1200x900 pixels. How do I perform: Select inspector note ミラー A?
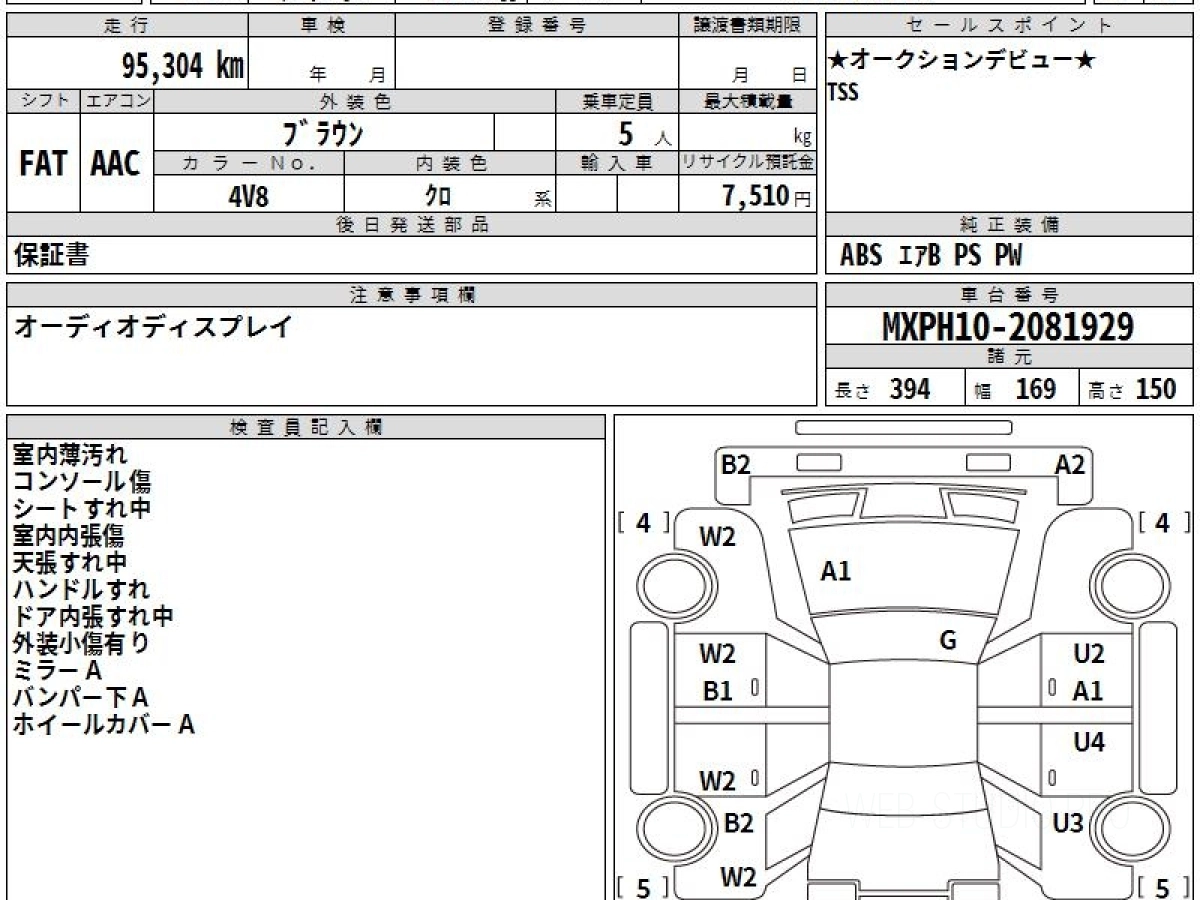pyautogui.click(x=57, y=671)
